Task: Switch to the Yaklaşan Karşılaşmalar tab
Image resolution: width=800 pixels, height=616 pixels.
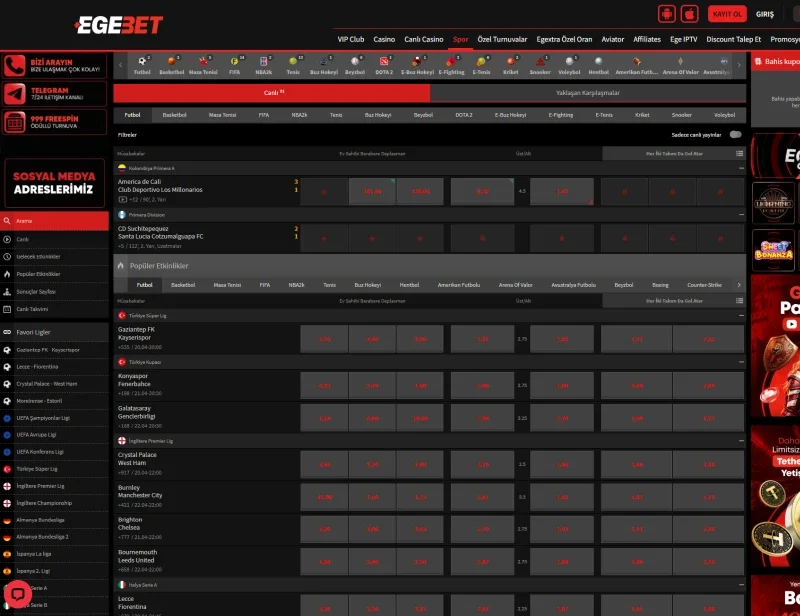Action: click(588, 93)
